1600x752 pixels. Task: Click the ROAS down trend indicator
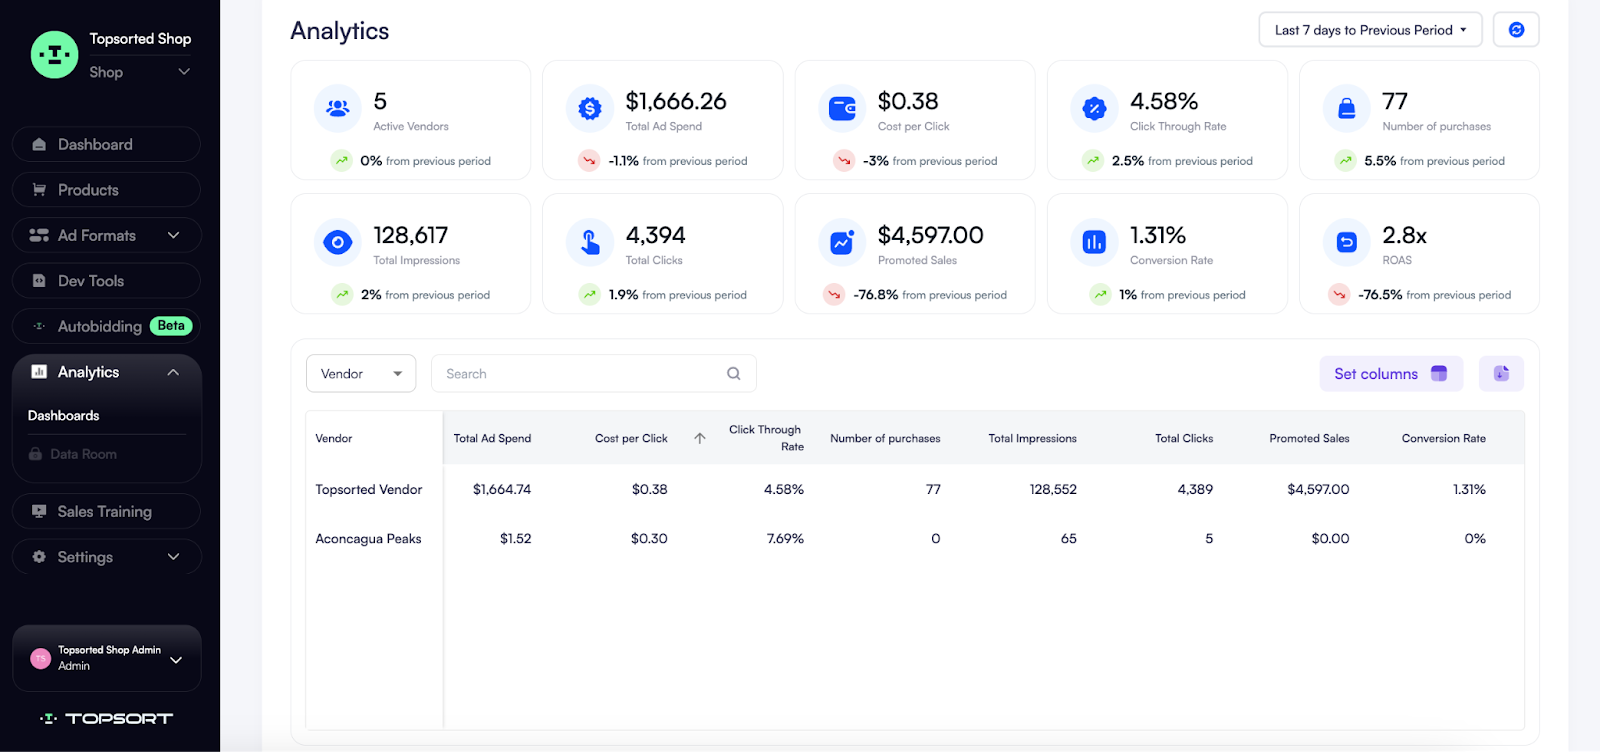1339,294
